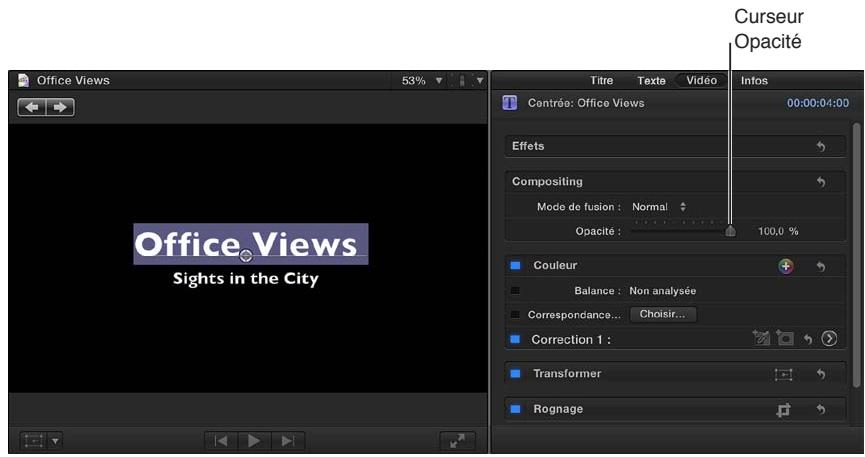Click the viewer transform tool icon

tap(34, 441)
